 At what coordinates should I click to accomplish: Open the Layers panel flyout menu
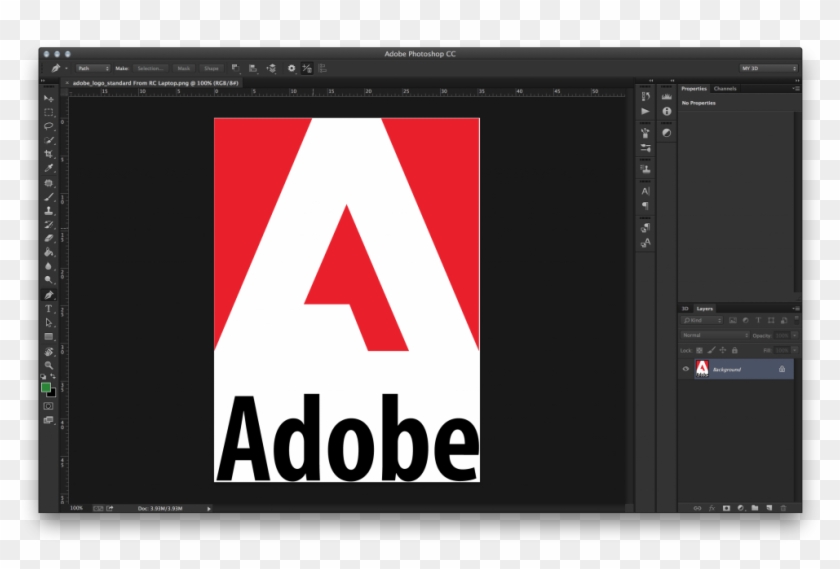[x=796, y=309]
